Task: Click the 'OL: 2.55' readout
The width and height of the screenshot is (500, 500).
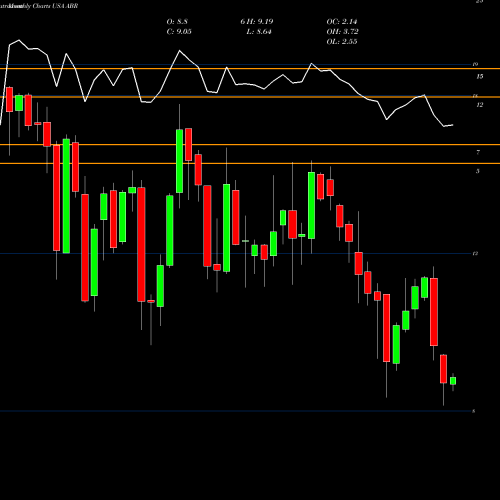Action: [342, 42]
